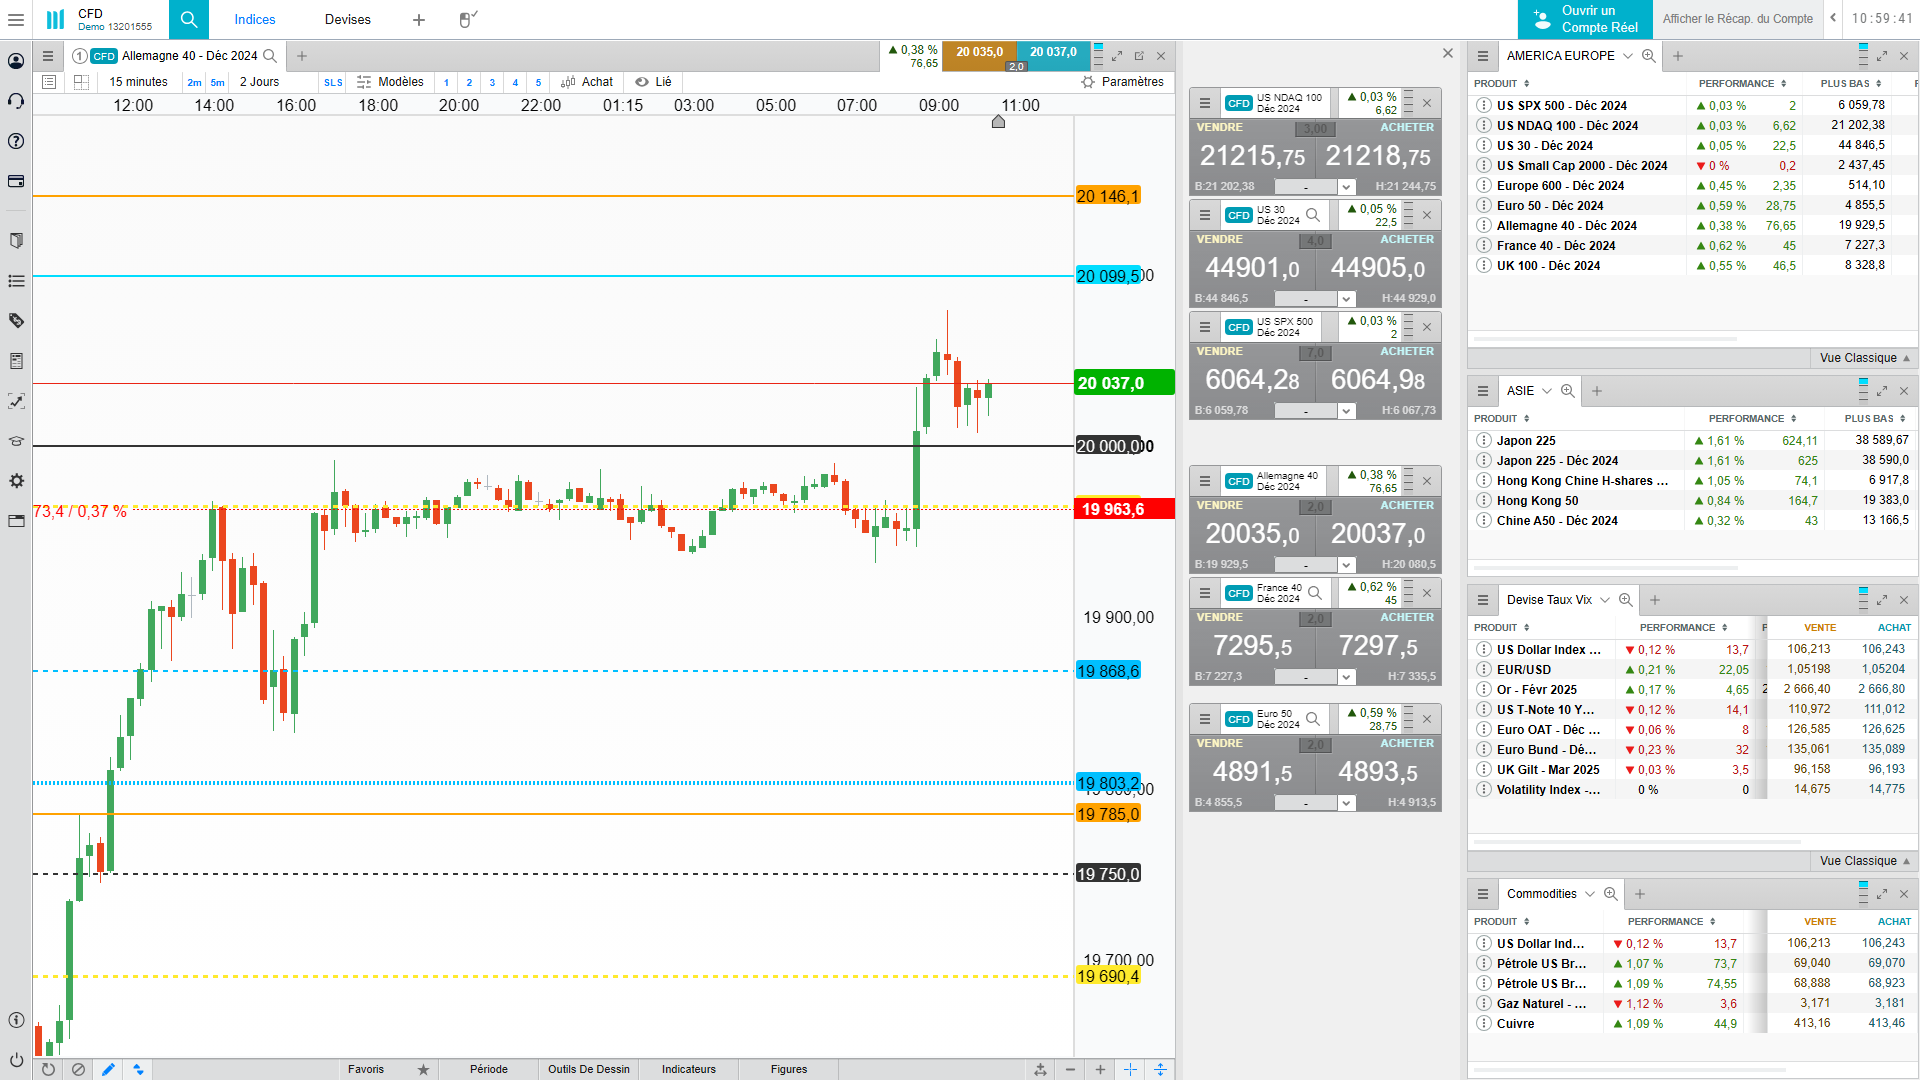Click the grid layout icon in chart toolbar
The width and height of the screenshot is (1920, 1080).
point(82,82)
